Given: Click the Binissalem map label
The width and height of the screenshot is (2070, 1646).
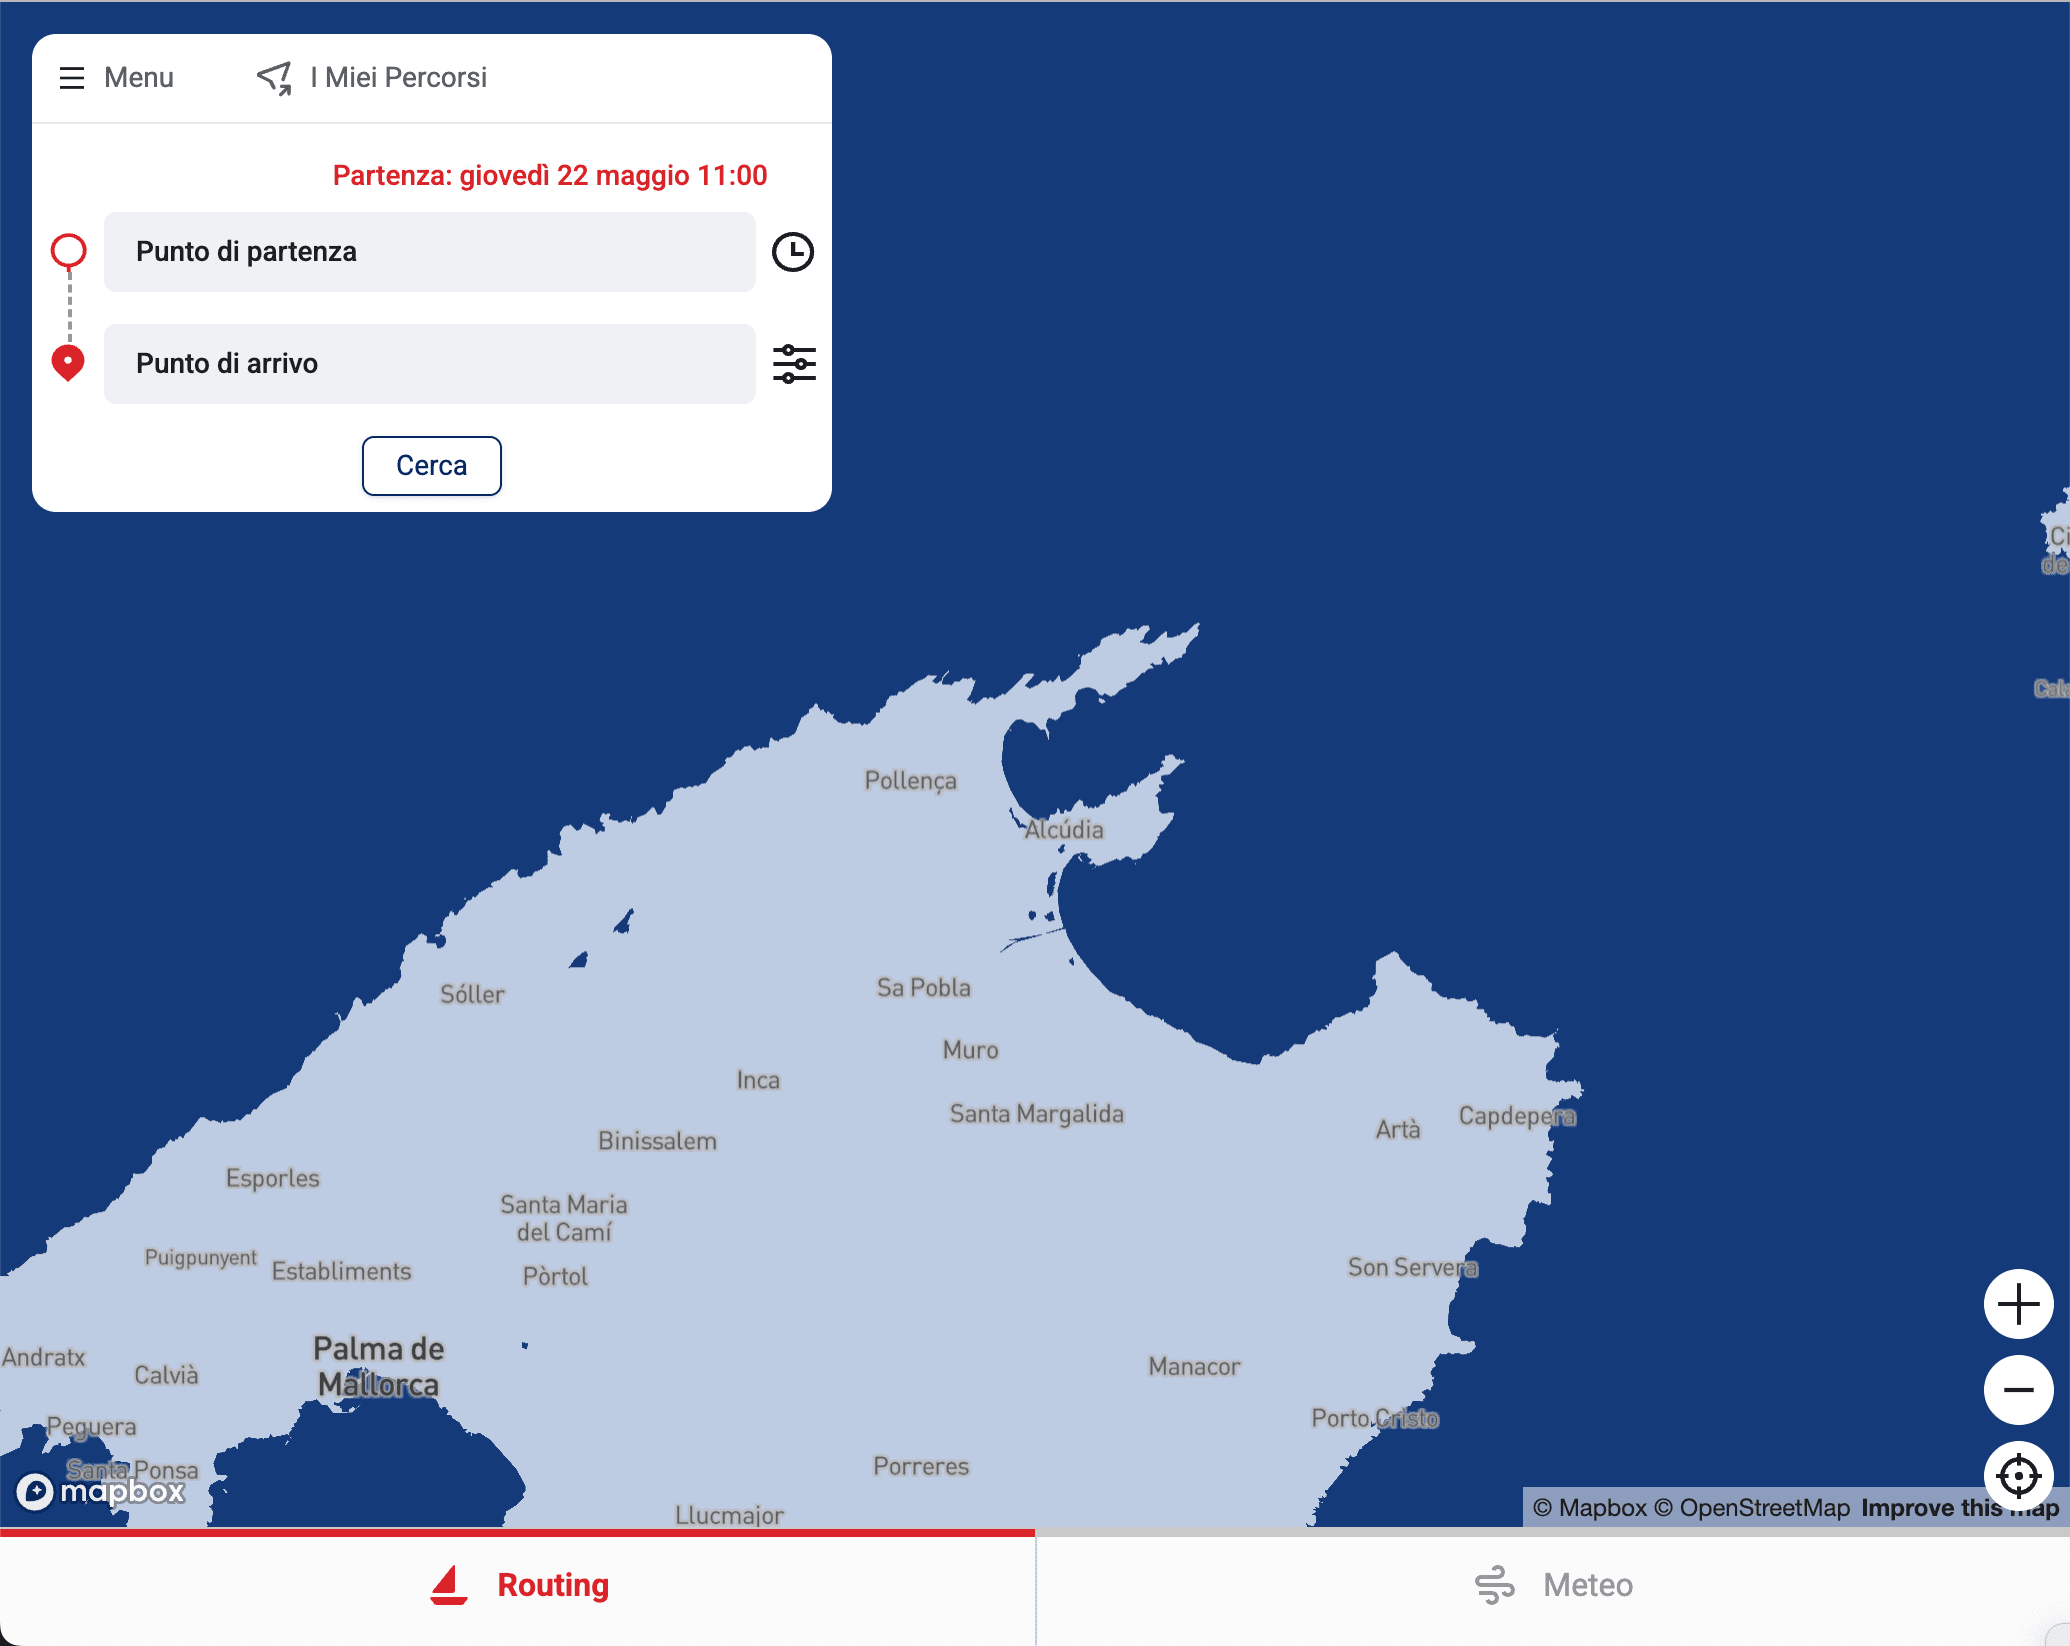Looking at the screenshot, I should pyautogui.click(x=657, y=1142).
